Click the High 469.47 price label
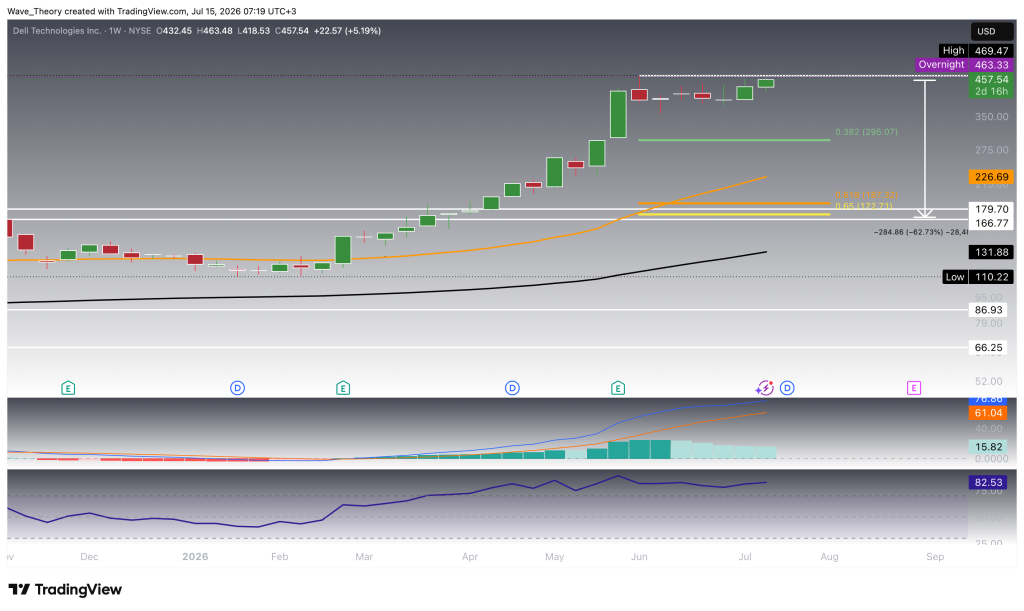The width and height of the screenshot is (1024, 611). 977,50
